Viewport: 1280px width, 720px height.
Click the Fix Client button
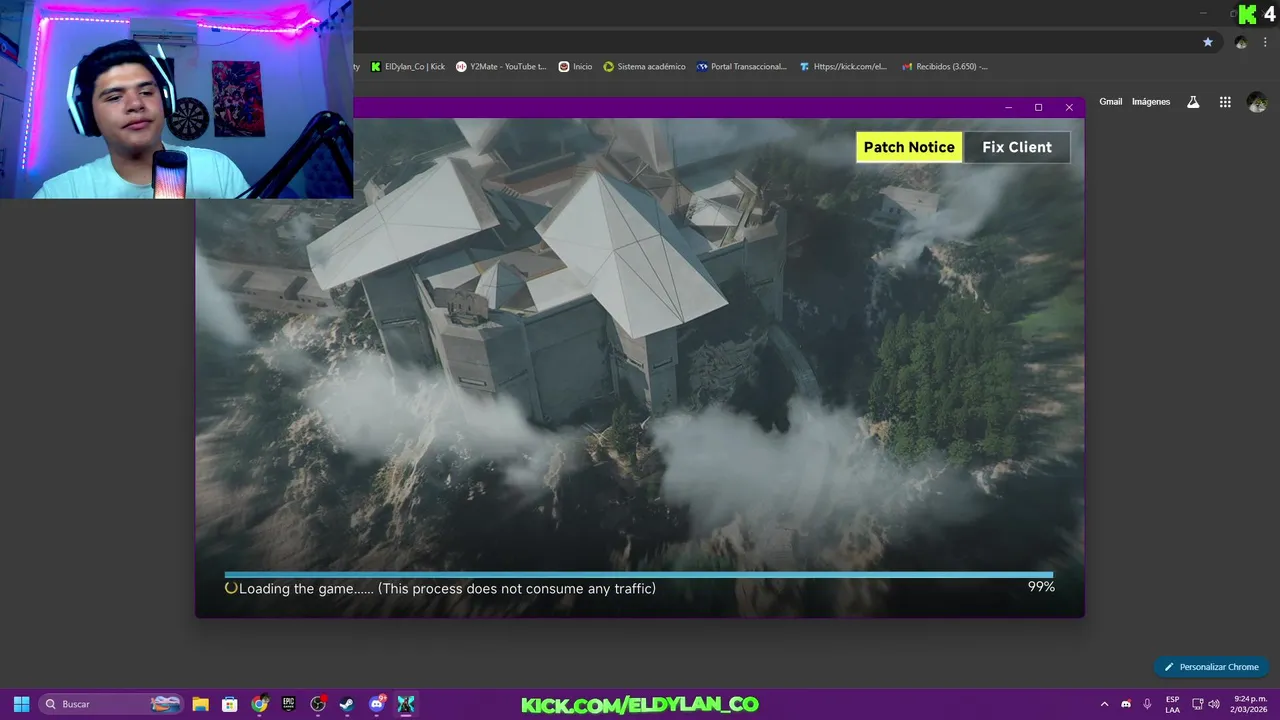(x=1017, y=147)
